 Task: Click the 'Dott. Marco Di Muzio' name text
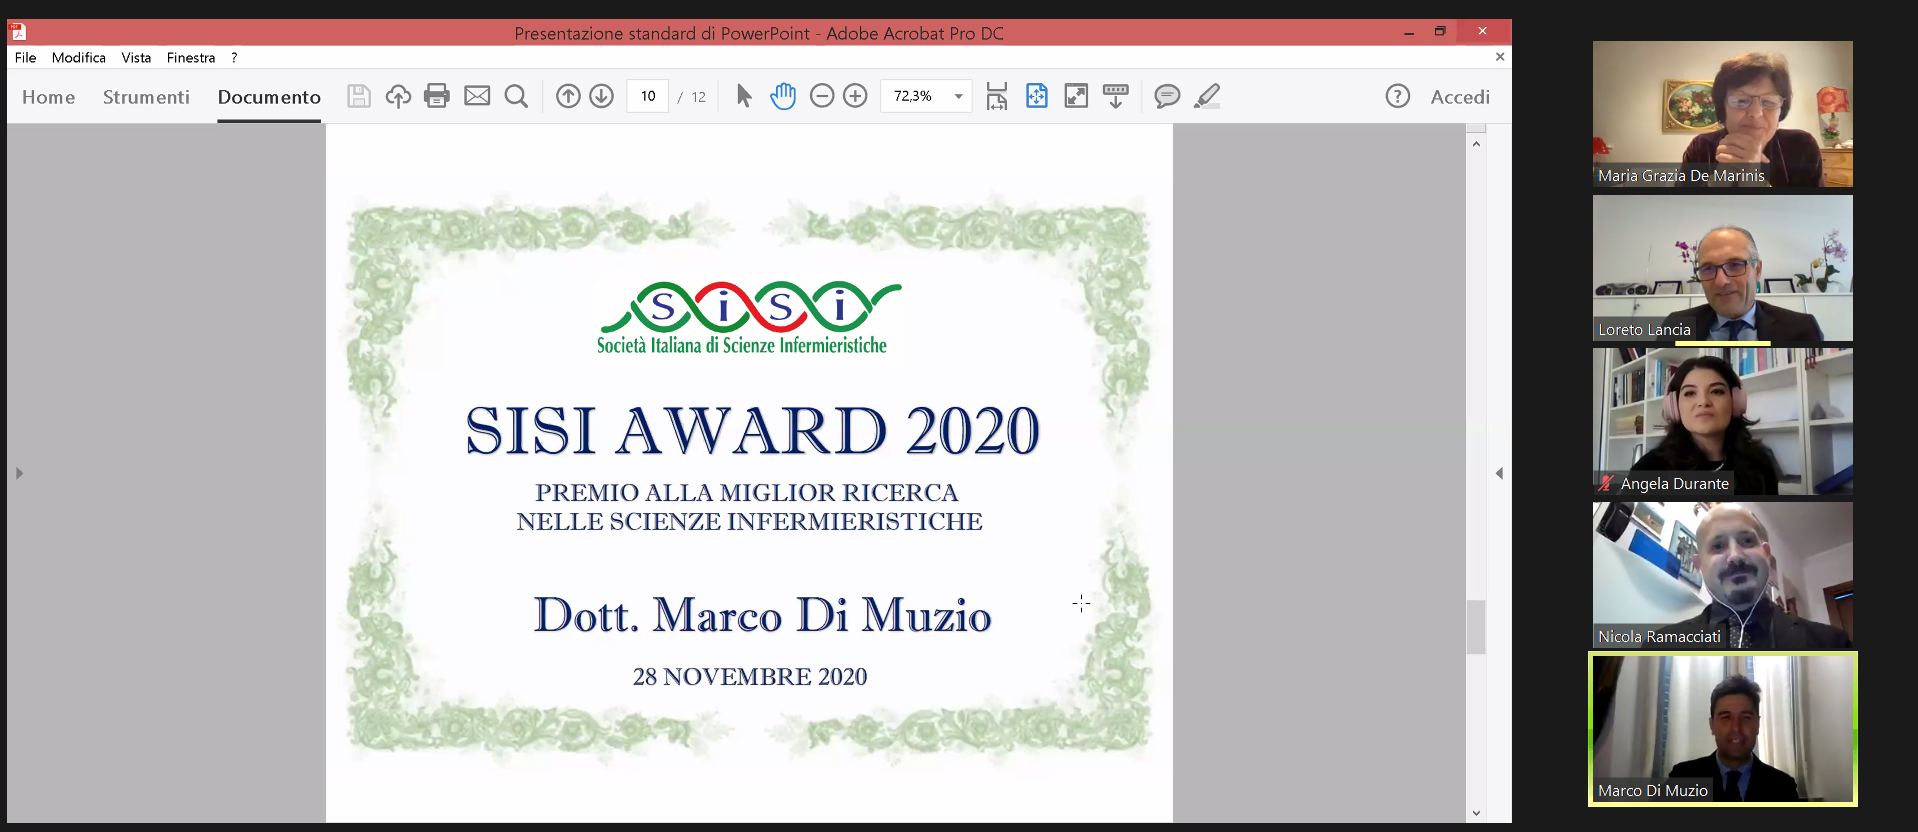762,615
